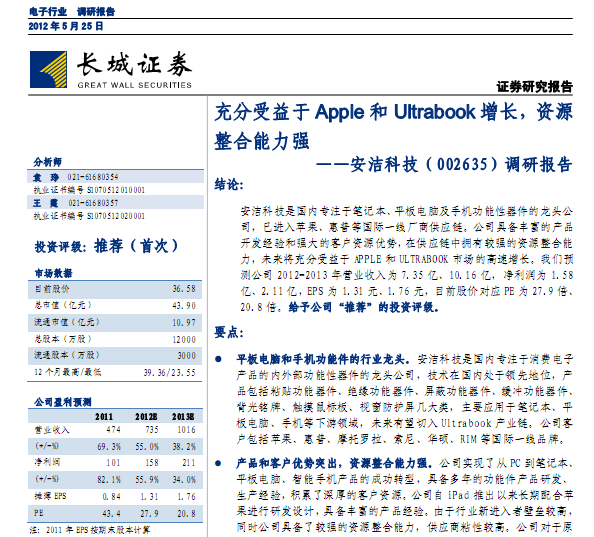Click the '市场数据' section heading
This screenshot has width=594, height=537.
[53, 273]
